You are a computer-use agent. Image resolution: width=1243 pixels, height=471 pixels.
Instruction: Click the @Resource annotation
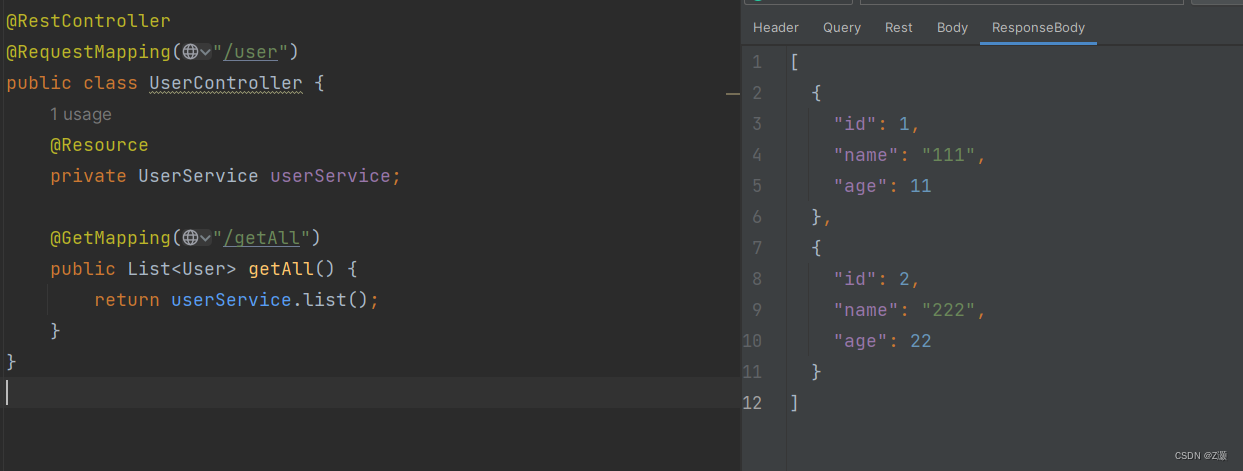(99, 145)
